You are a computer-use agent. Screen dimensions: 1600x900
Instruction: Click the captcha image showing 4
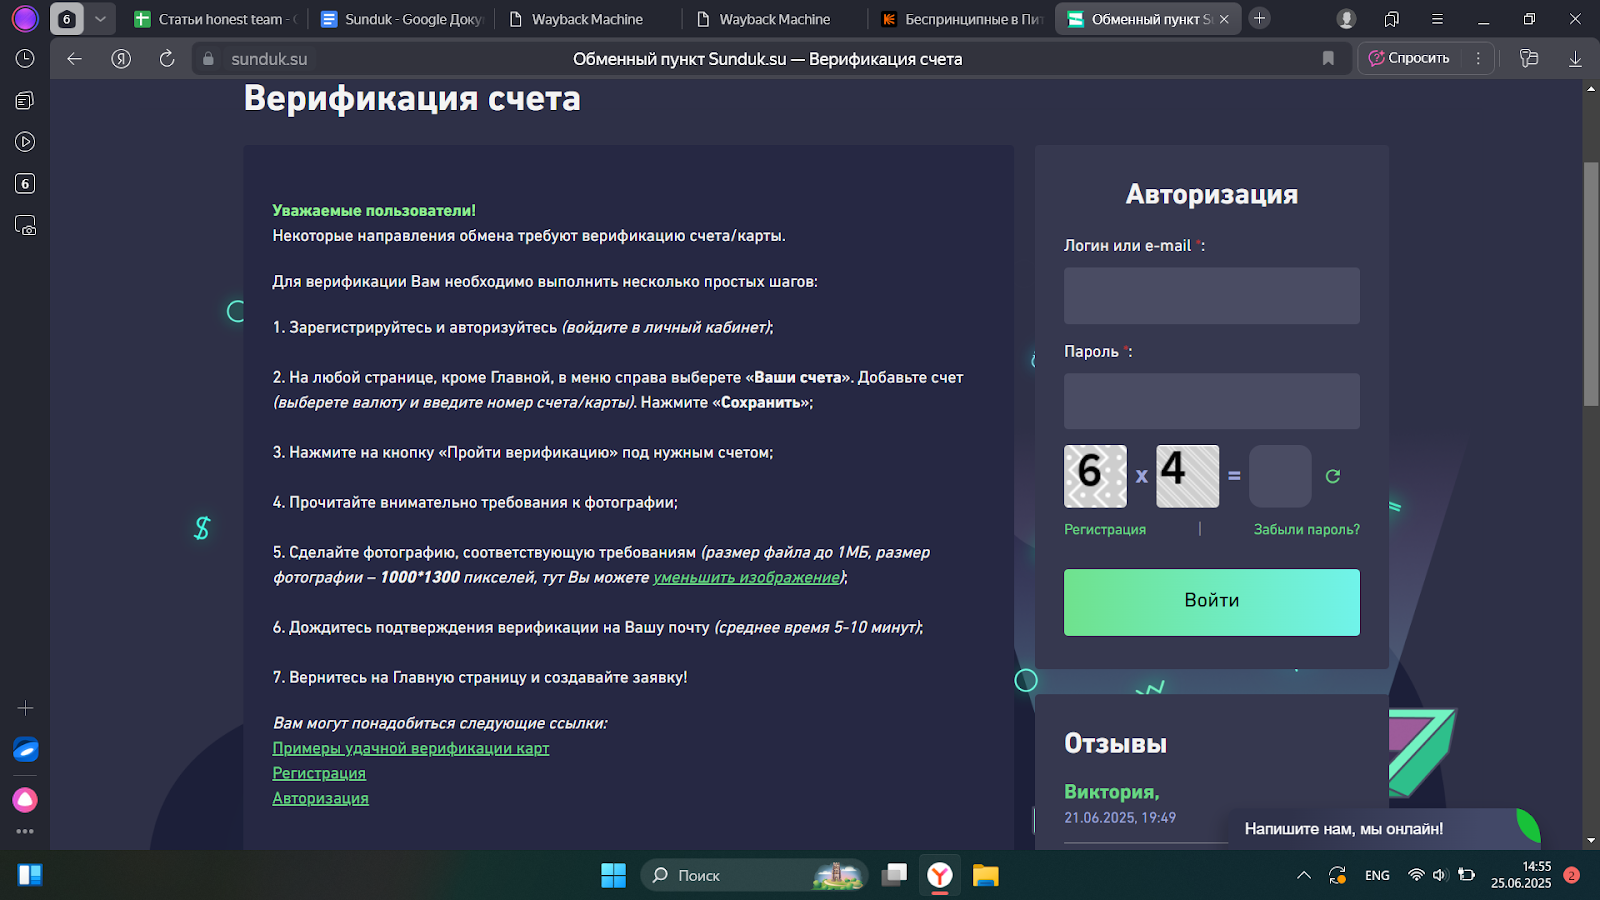tap(1187, 476)
